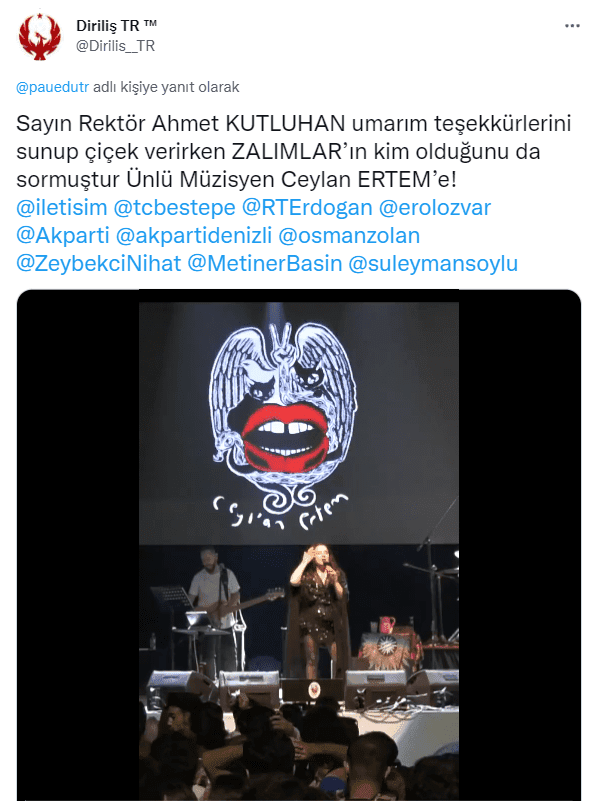
Task: Click the Ceylan Ertem logo in video
Action: 282,425
